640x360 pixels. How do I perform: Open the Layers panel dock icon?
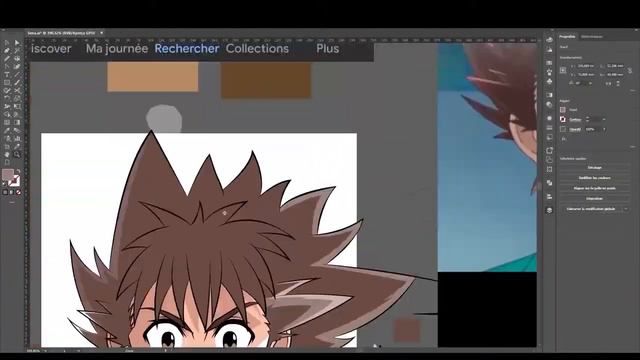tap(549, 210)
